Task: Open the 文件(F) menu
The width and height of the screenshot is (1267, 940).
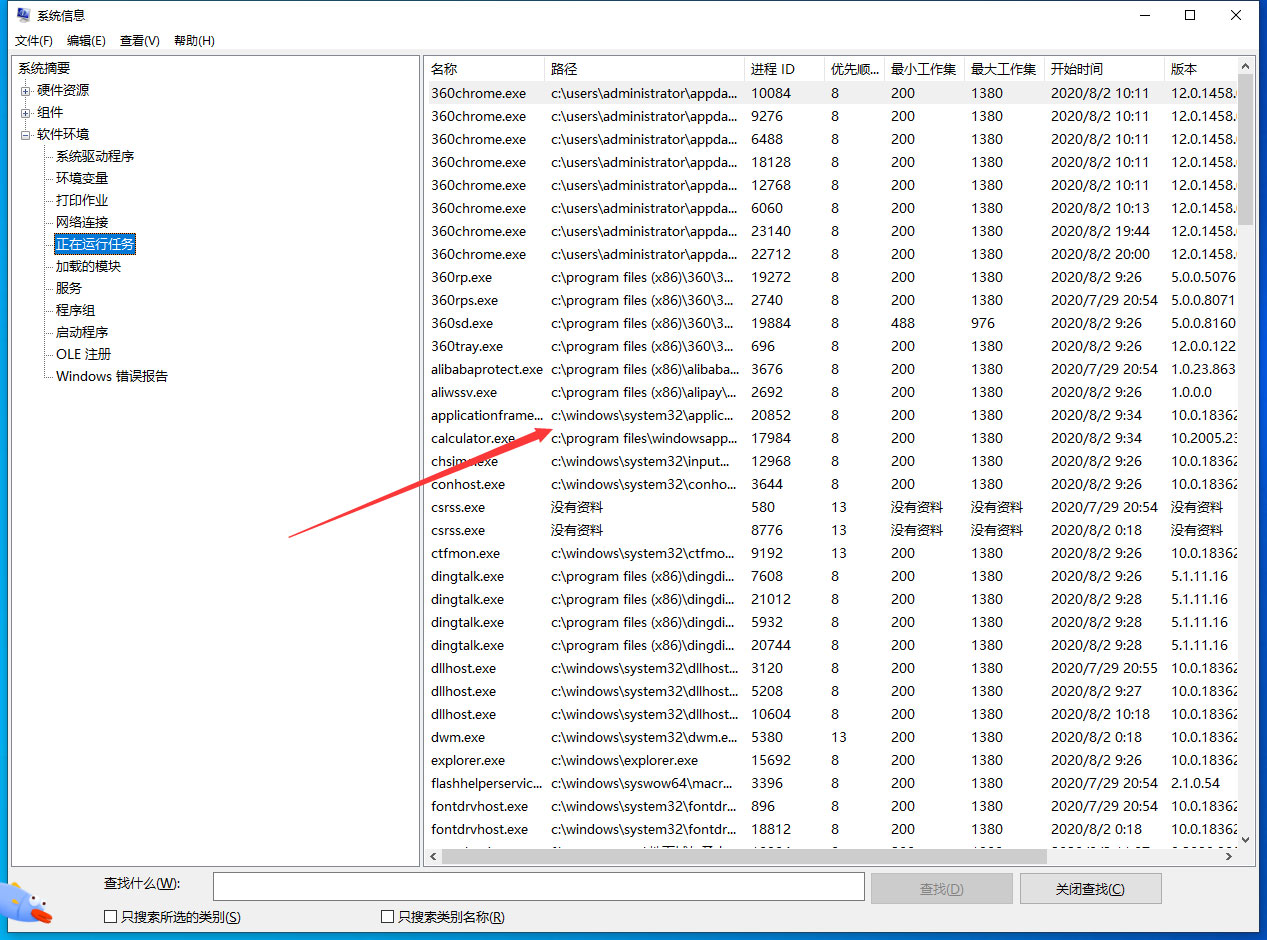Action: tap(34, 41)
